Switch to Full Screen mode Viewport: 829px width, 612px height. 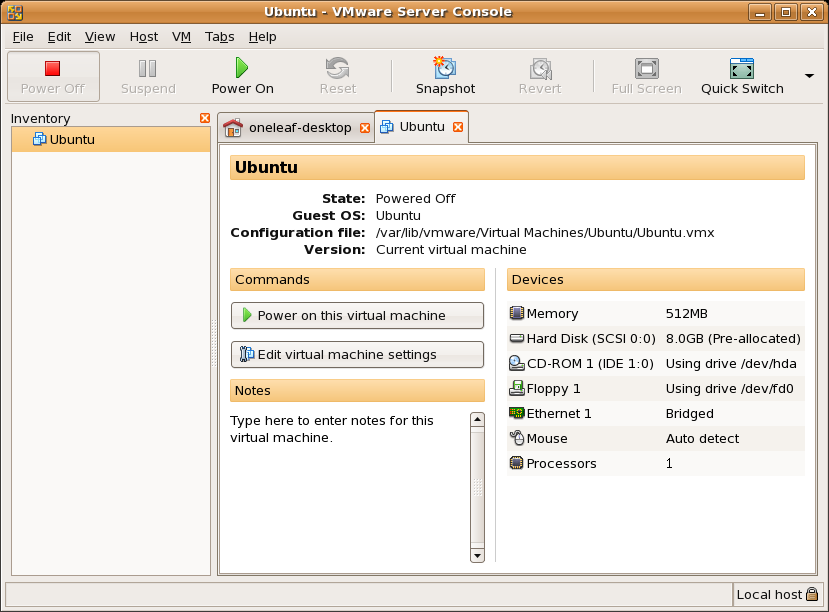[647, 77]
